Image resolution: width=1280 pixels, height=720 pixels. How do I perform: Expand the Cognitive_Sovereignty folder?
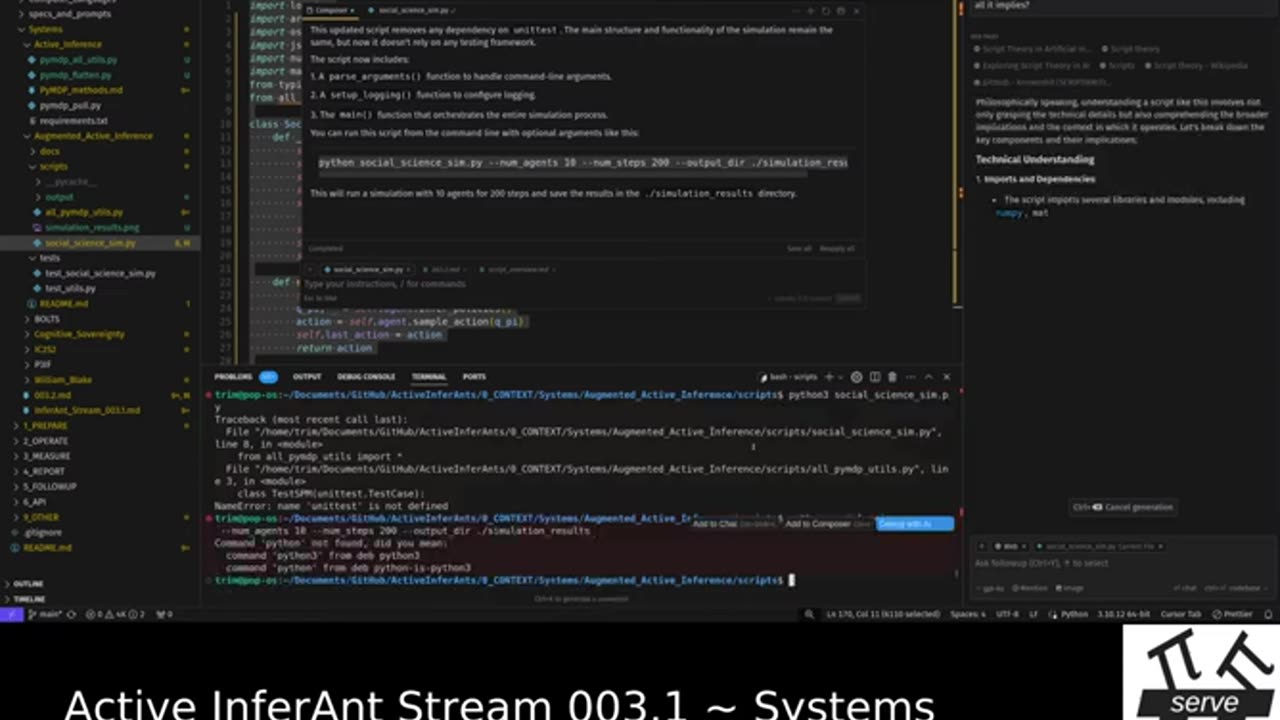[79, 334]
